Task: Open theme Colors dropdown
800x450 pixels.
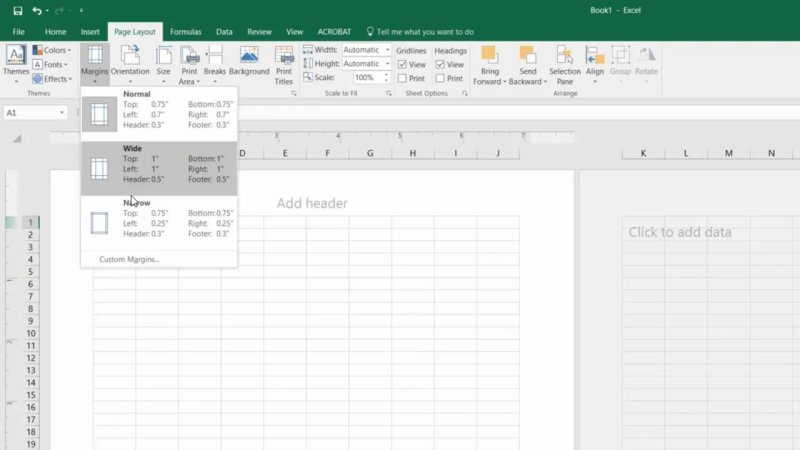Action: tap(52, 50)
